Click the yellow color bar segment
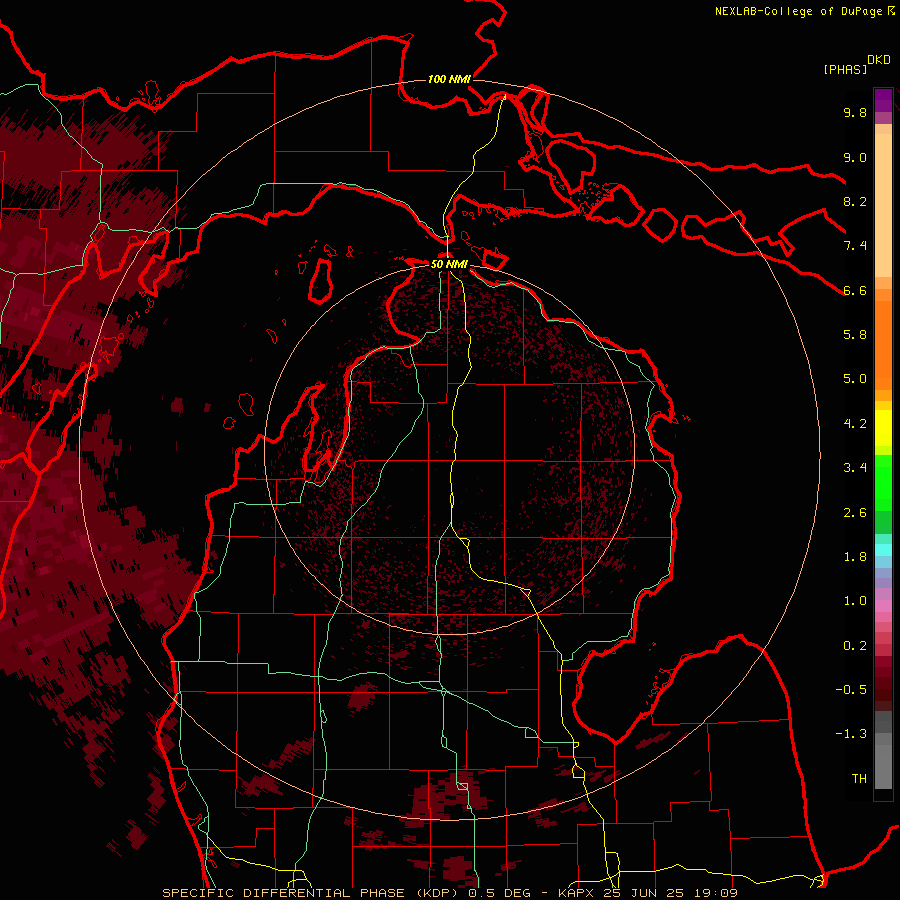Screen dimensions: 900x900 coord(883,428)
